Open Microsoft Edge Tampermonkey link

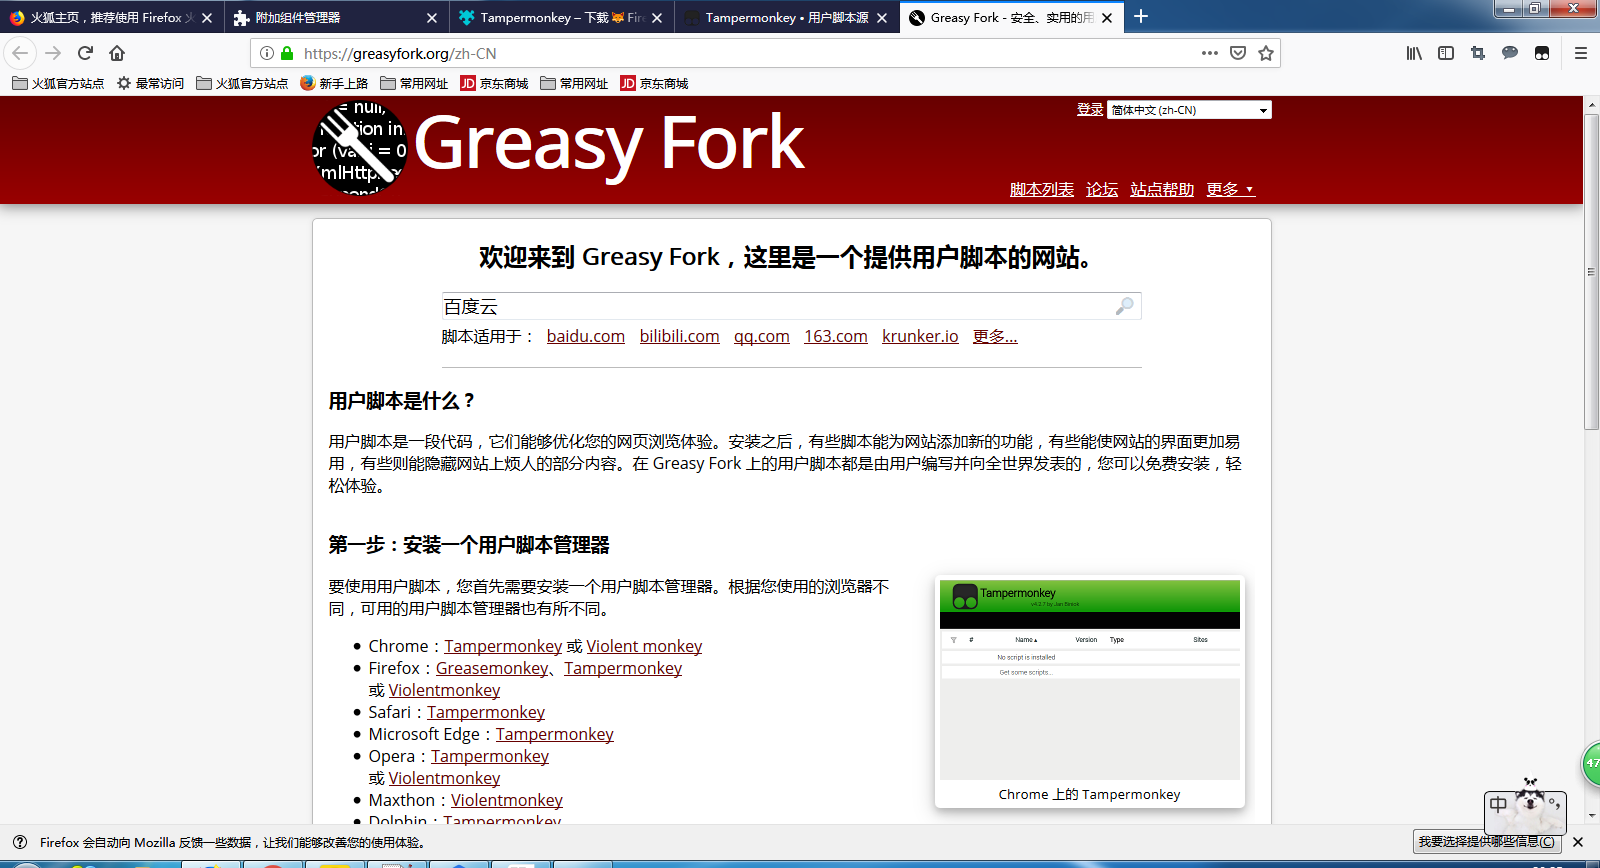(x=555, y=734)
